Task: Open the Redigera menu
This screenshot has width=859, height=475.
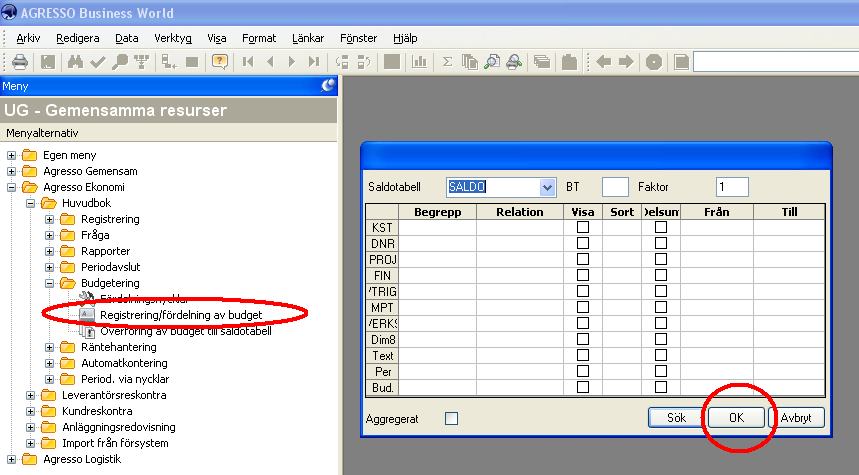Action: pyautogui.click(x=78, y=38)
